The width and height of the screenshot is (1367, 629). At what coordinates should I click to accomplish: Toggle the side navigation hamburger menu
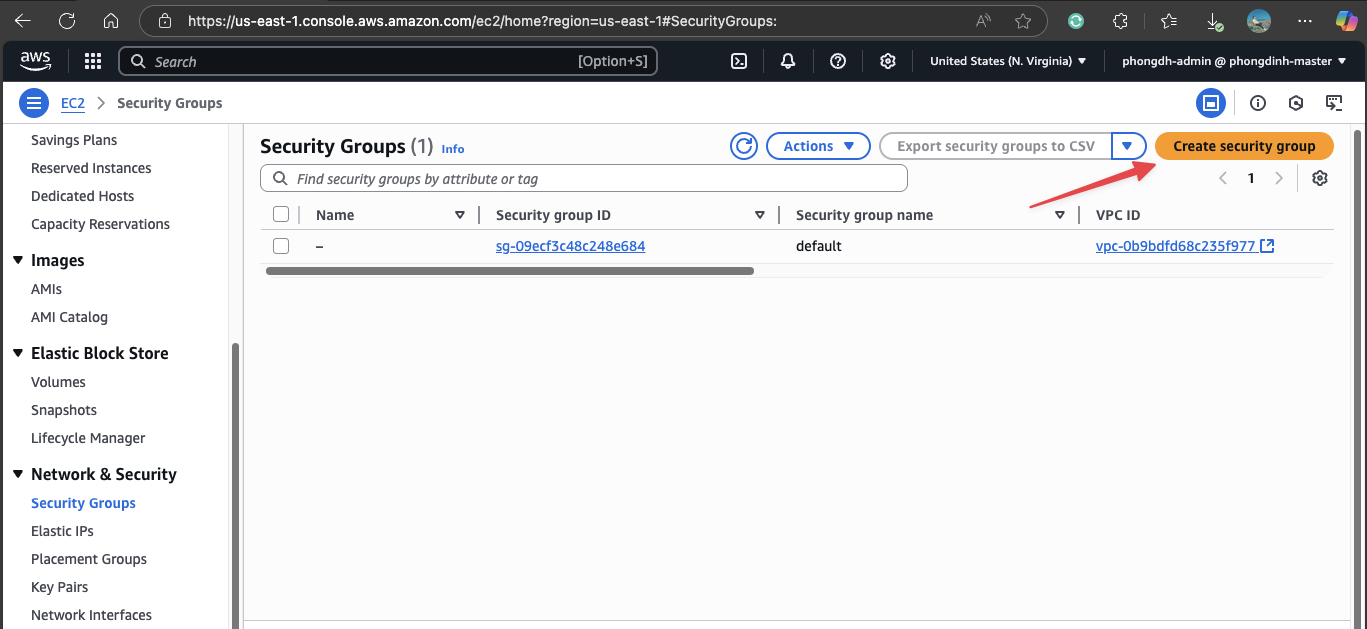click(x=34, y=103)
